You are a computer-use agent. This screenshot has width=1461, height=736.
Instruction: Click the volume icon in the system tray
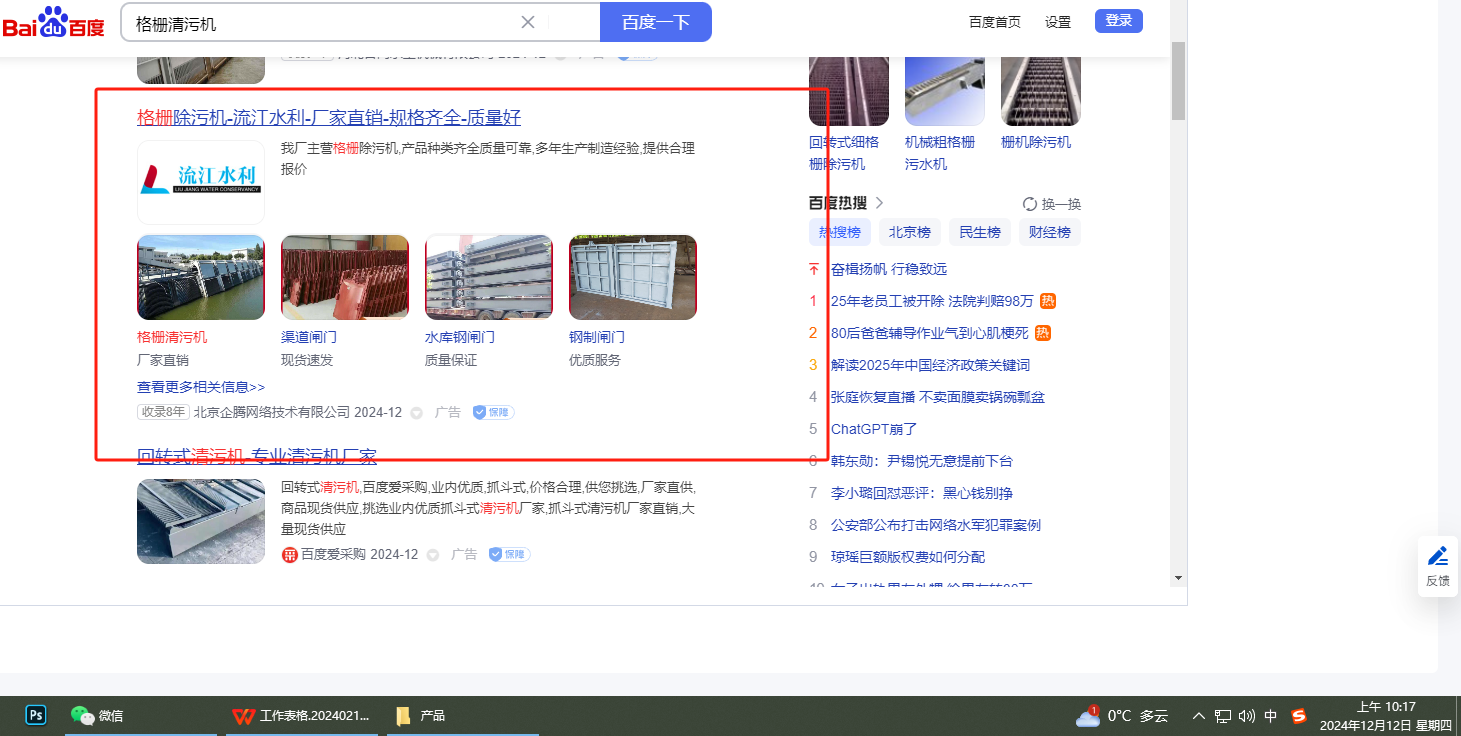1246,716
